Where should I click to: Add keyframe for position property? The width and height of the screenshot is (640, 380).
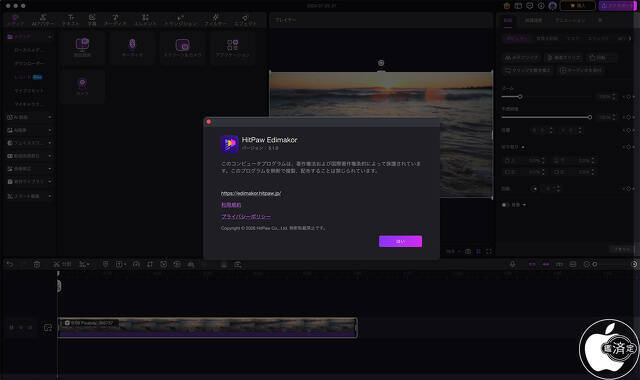(x=629, y=130)
